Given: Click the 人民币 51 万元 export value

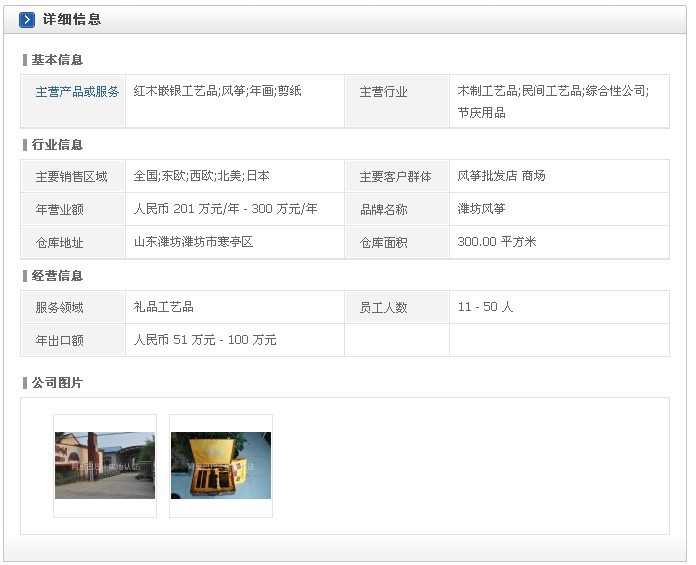Looking at the screenshot, I should pos(205,340).
